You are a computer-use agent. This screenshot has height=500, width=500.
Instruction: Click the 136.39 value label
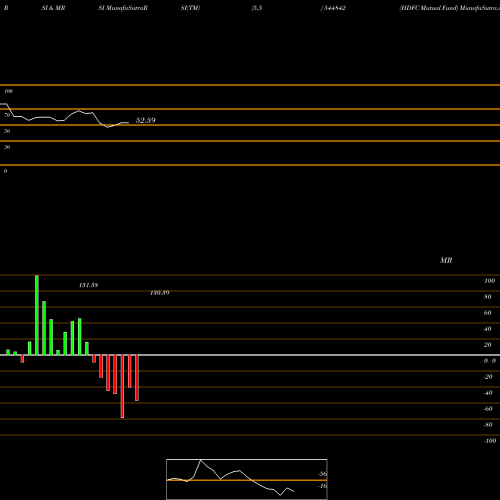point(160,293)
